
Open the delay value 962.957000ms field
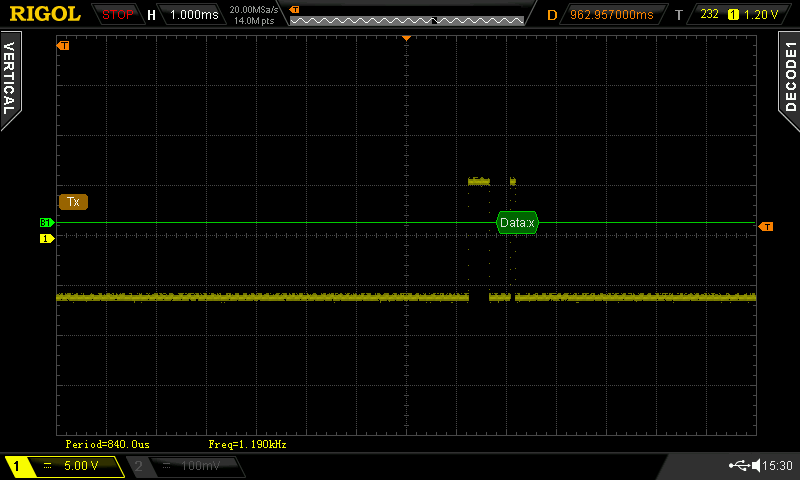[611, 15]
